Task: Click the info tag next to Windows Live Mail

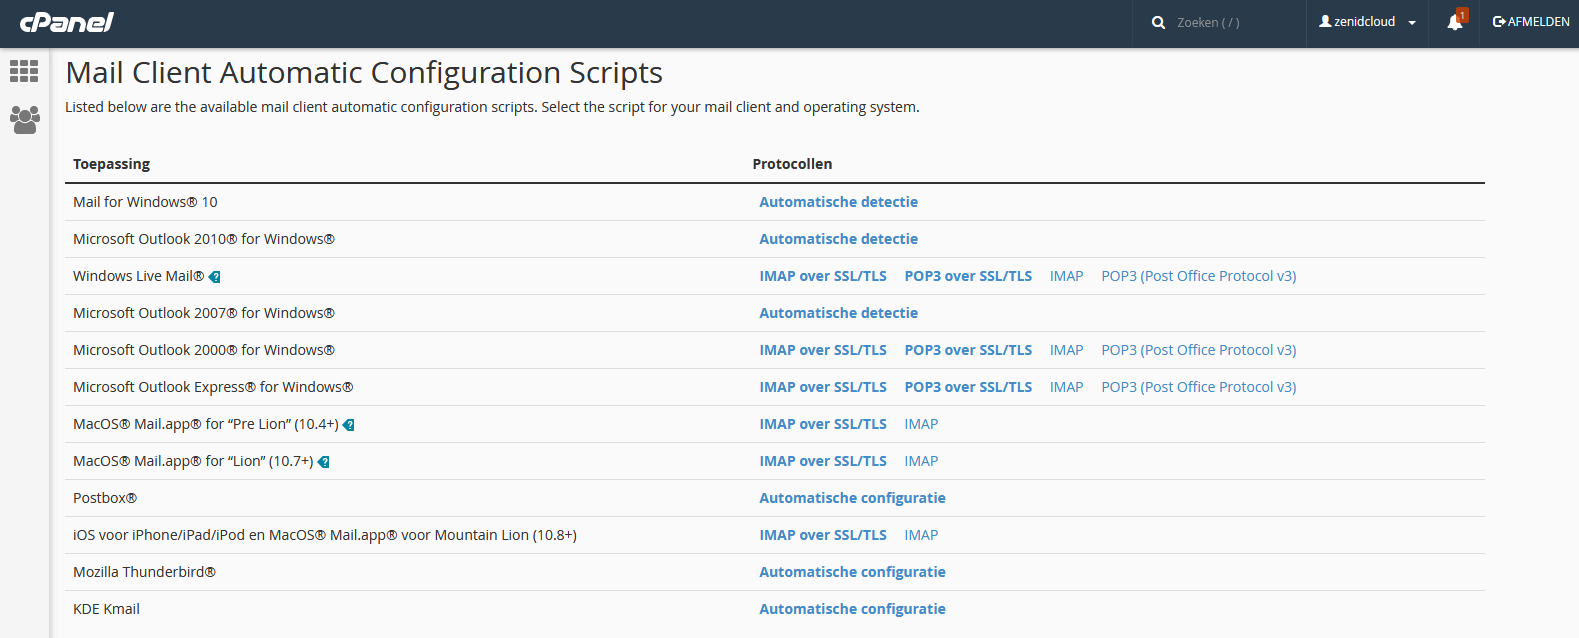Action: [214, 277]
